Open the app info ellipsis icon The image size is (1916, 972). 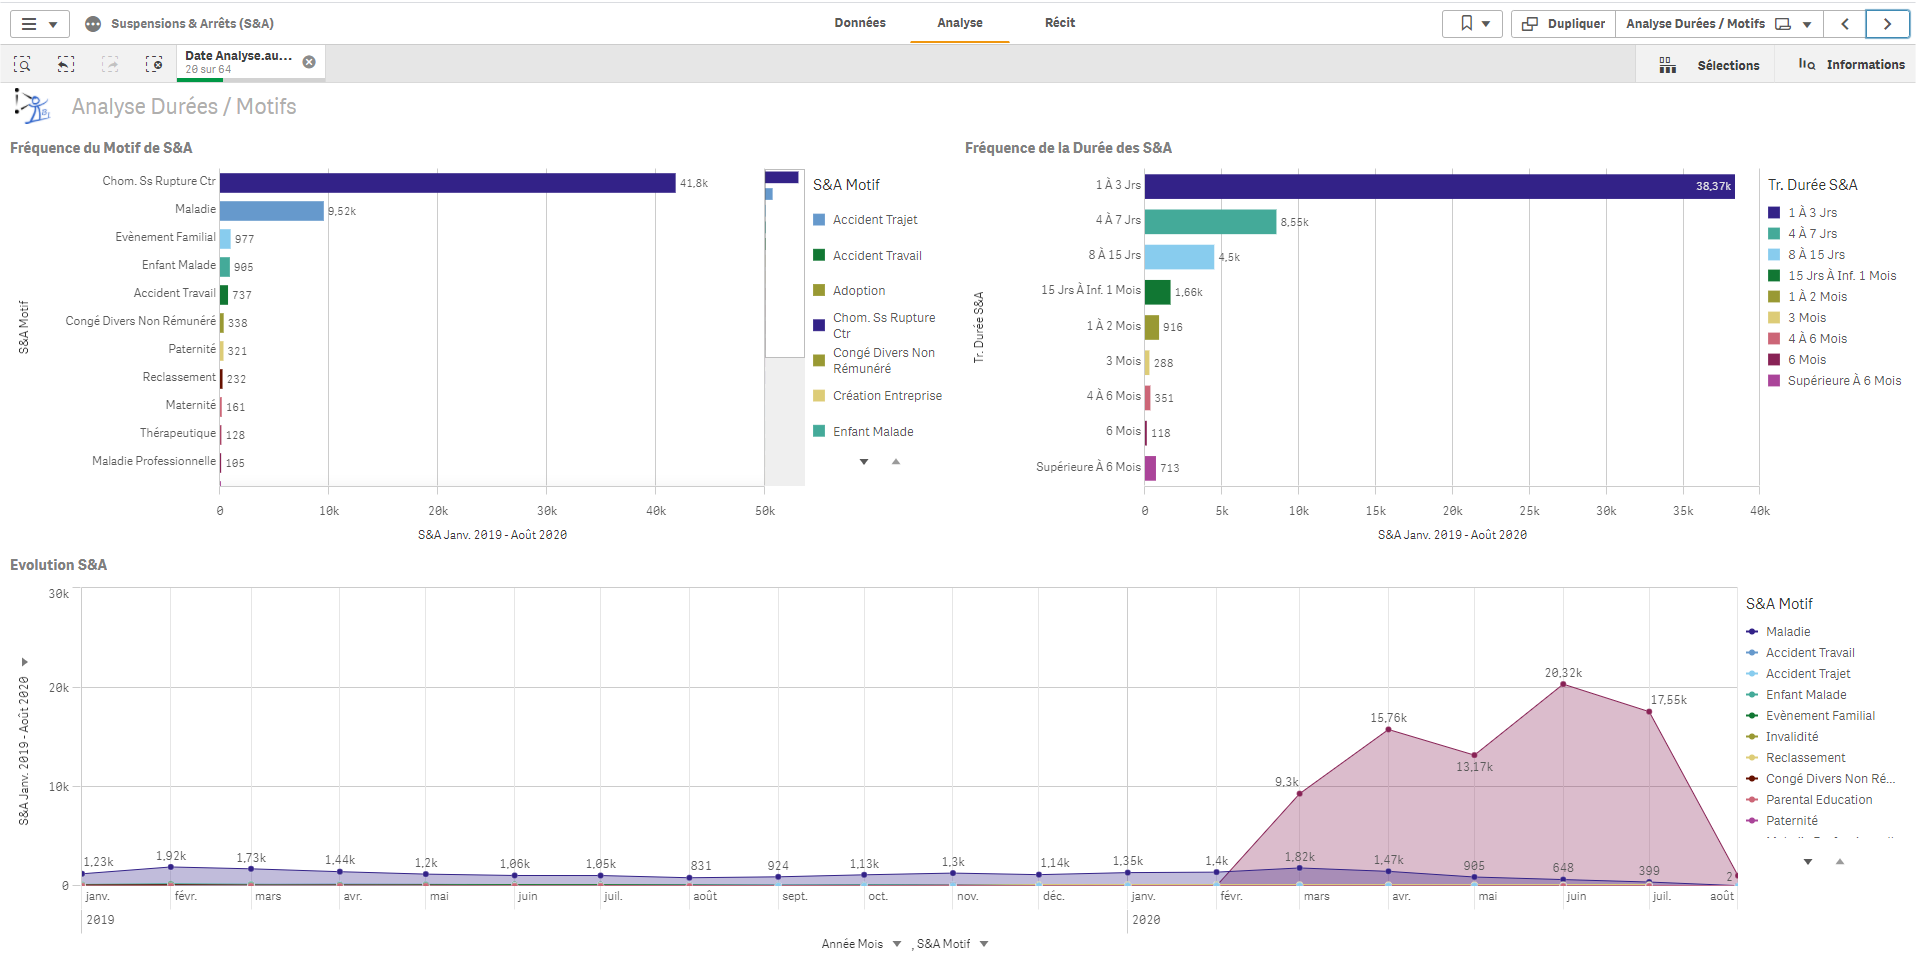coord(93,24)
